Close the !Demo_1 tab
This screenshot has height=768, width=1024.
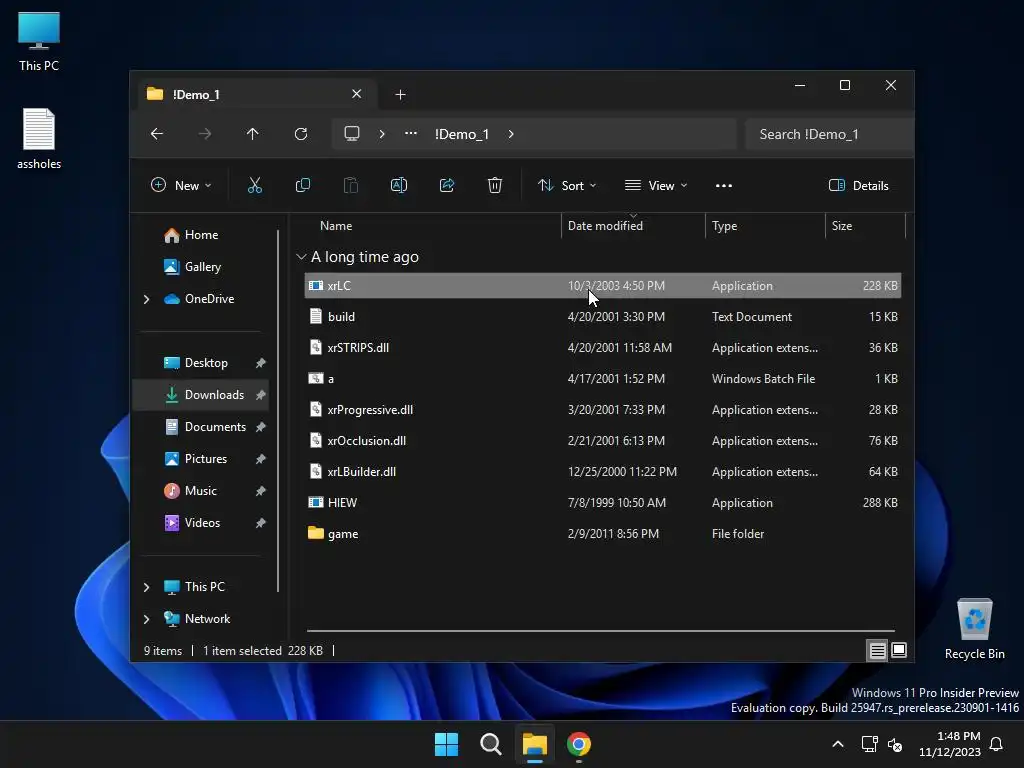(x=357, y=94)
